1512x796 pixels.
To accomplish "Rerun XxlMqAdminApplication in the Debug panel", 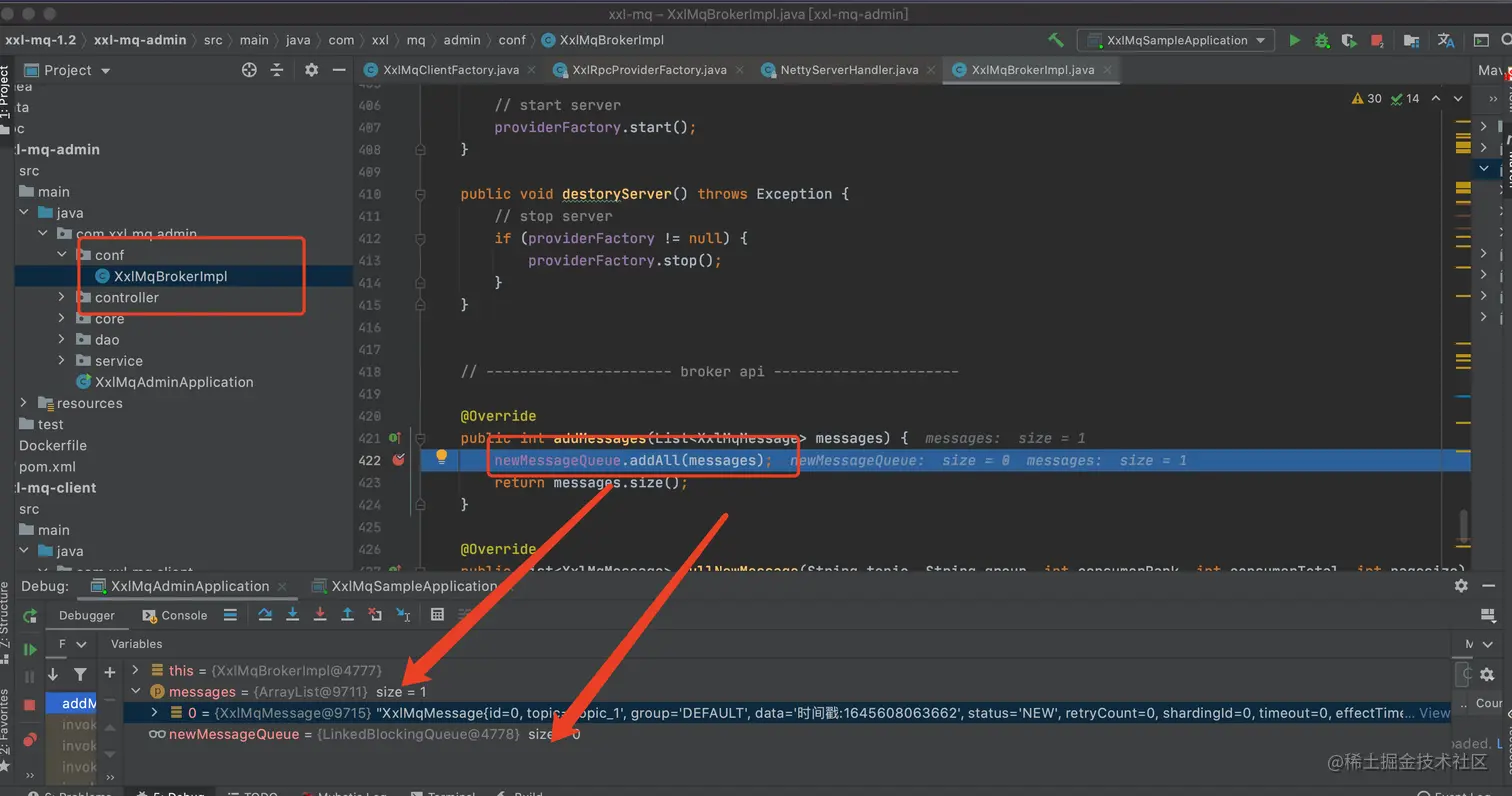I will [30, 616].
